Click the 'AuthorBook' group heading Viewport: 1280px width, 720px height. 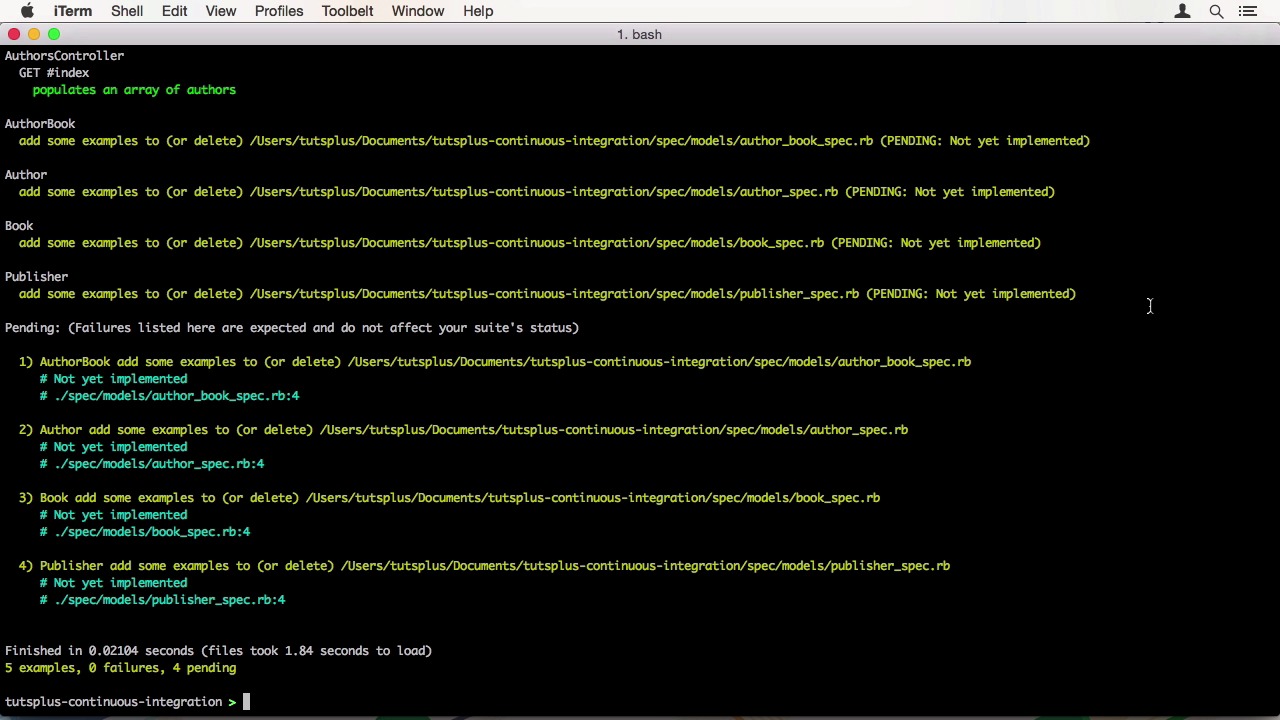click(40, 124)
